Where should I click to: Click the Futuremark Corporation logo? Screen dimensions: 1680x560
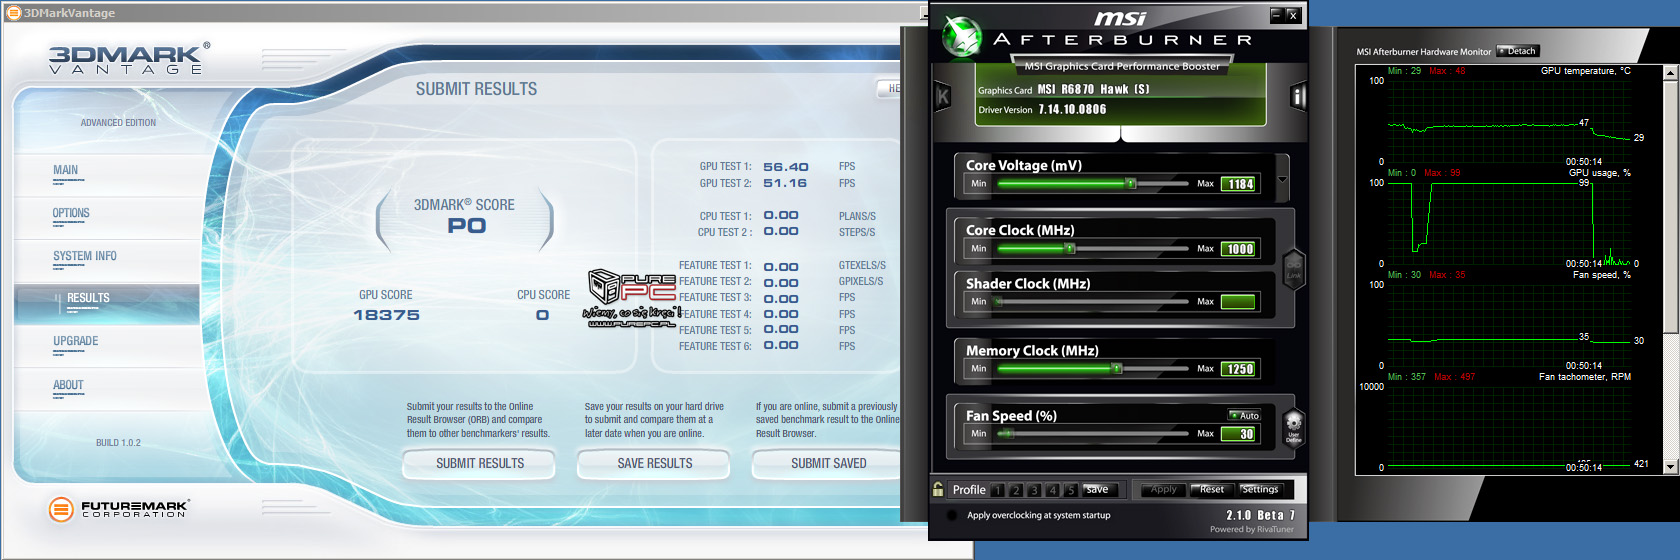[x=118, y=509]
